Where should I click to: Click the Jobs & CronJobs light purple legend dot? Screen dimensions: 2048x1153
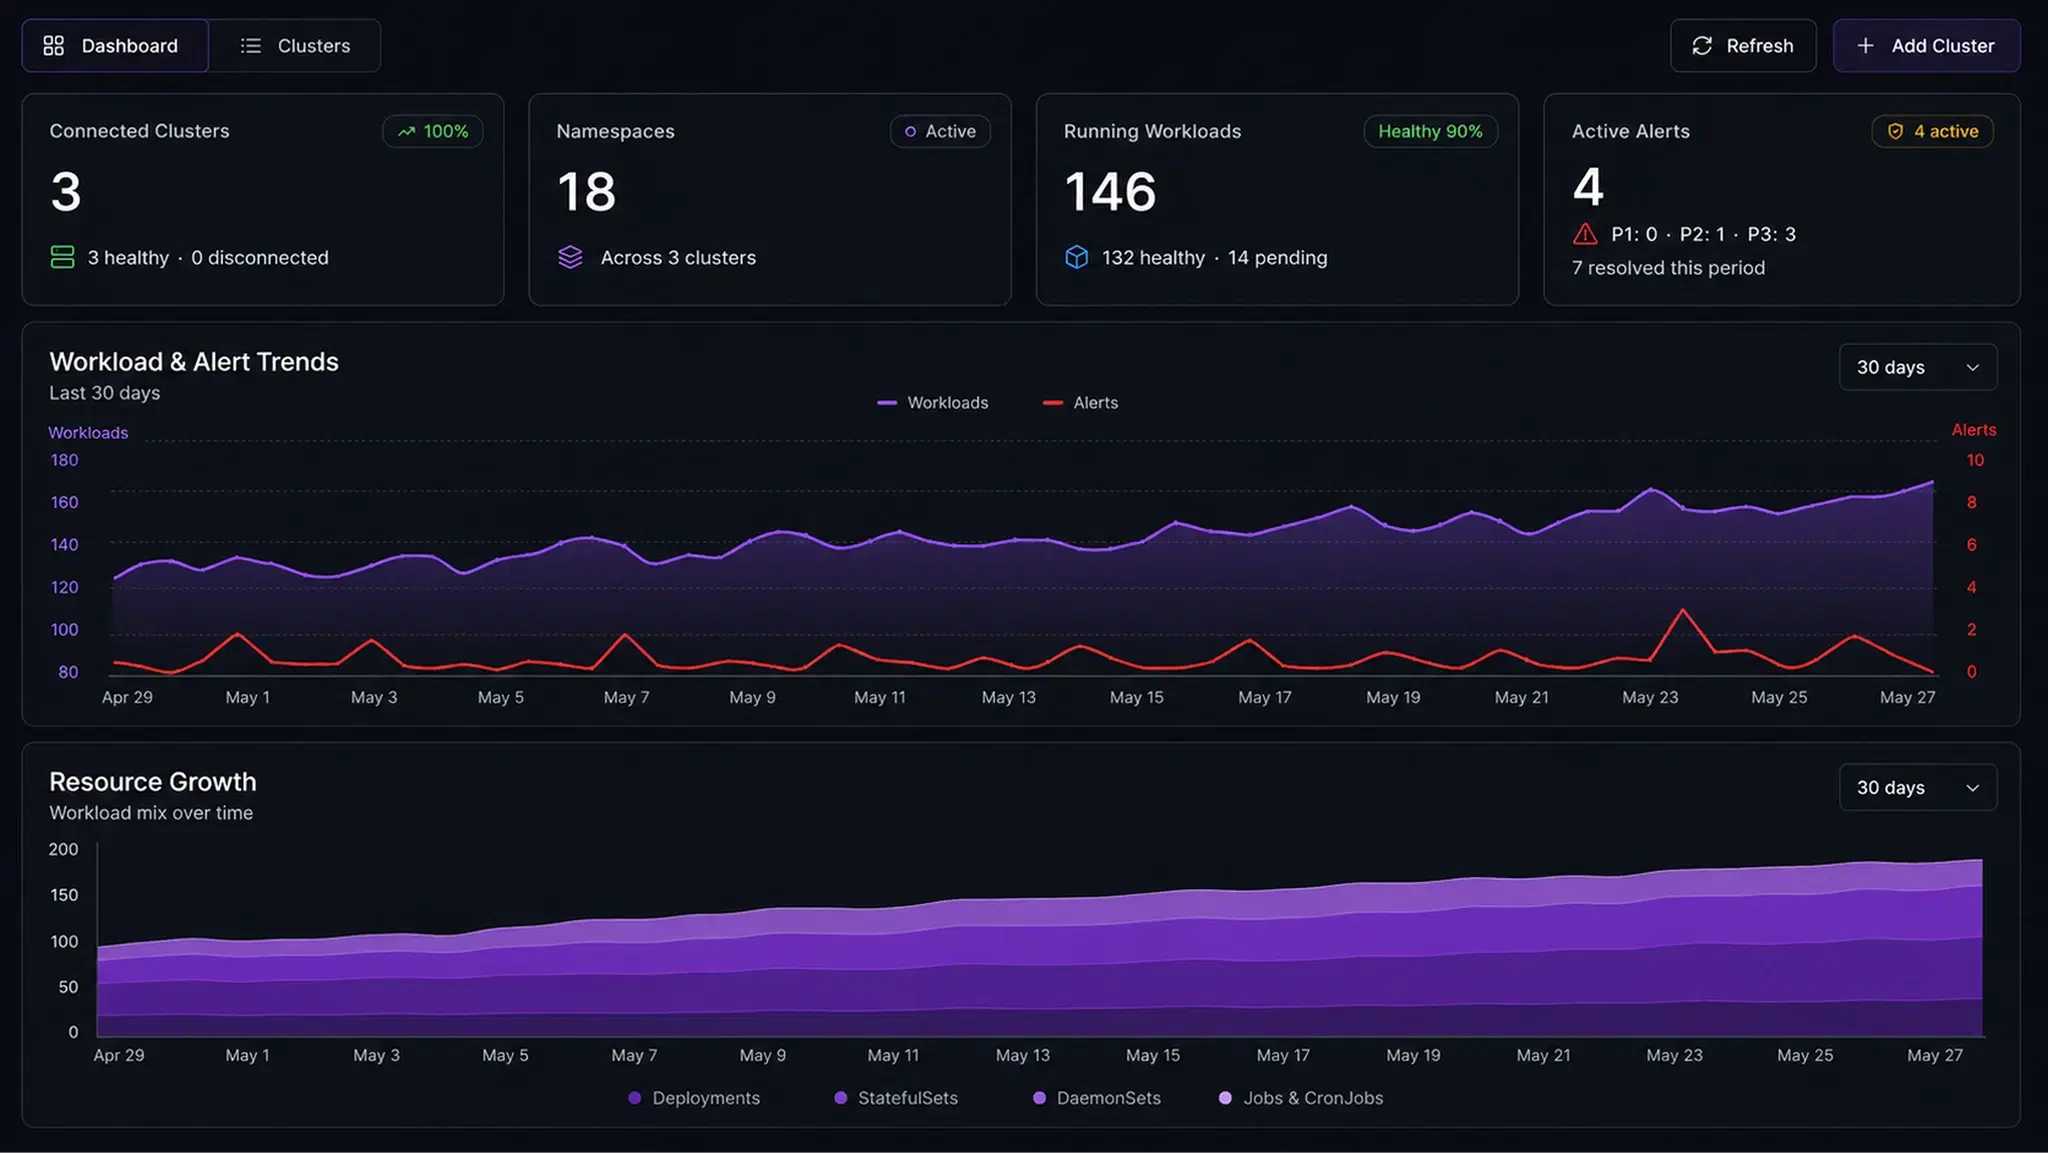1225,1097
